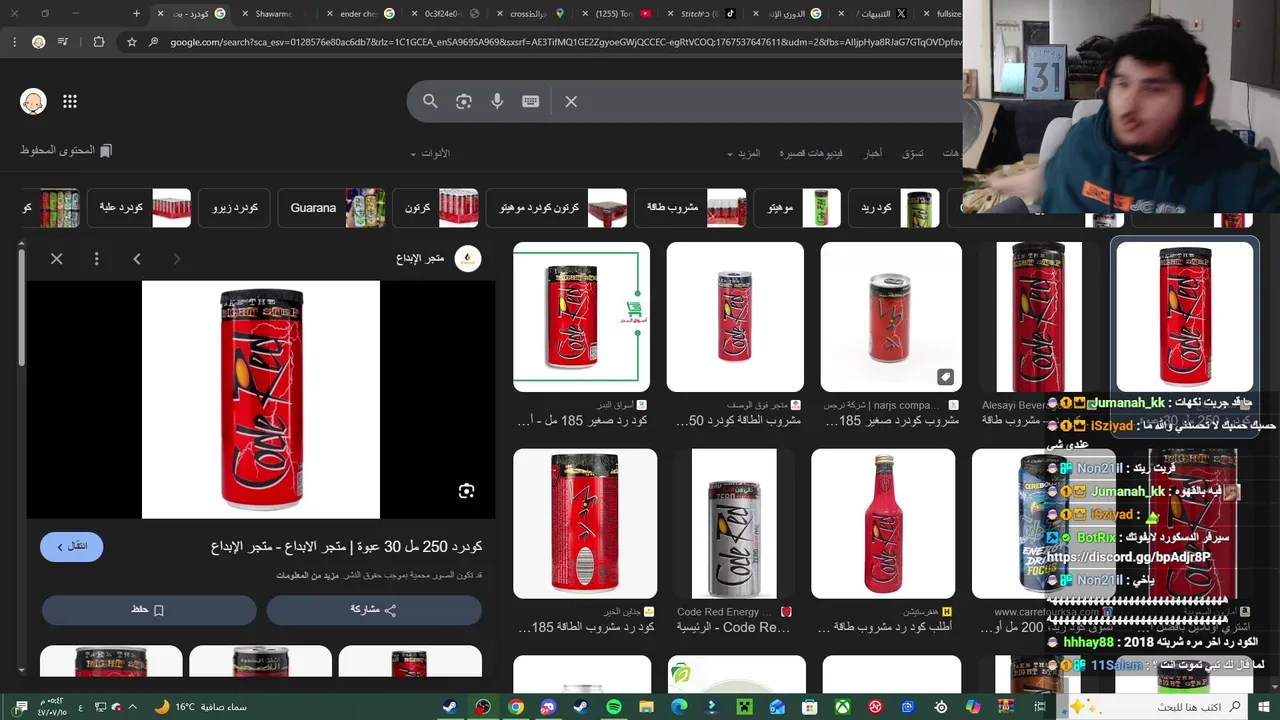Open المحتوى المحفوظ saved content link

click(x=66, y=150)
